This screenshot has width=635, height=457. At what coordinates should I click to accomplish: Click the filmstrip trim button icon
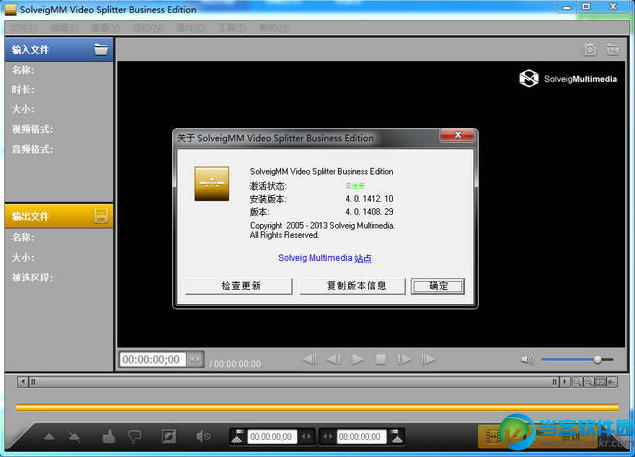[x=492, y=437]
